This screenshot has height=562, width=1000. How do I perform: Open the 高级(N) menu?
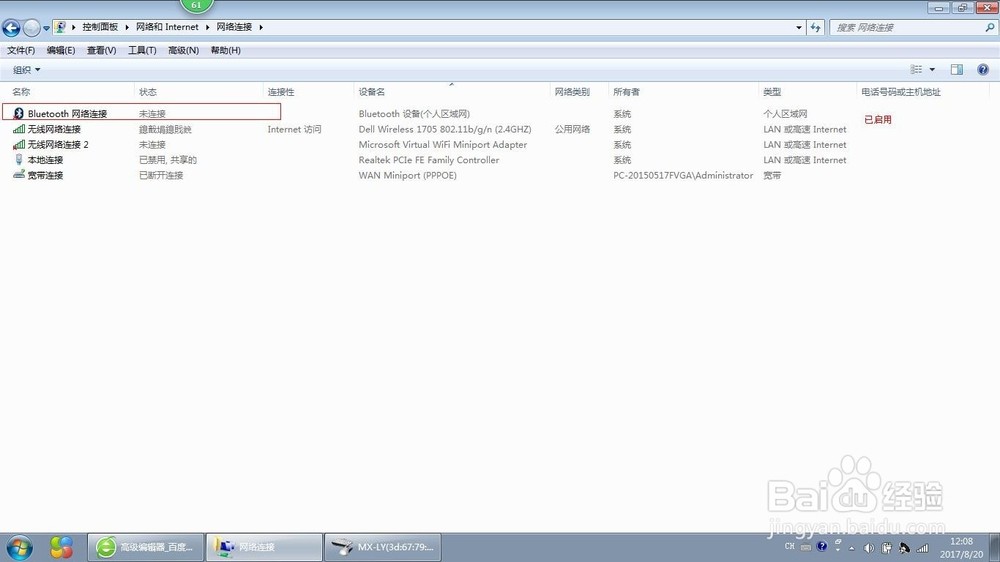183,50
